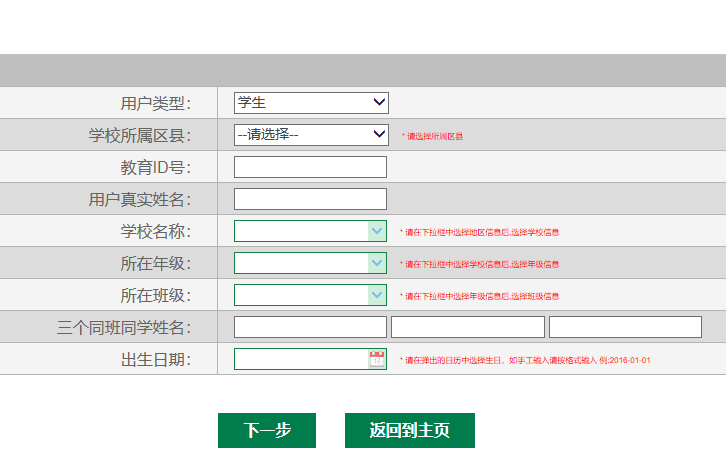726x459 pixels.
Task: Click the 用户真实姓名 label text
Action: coord(140,199)
